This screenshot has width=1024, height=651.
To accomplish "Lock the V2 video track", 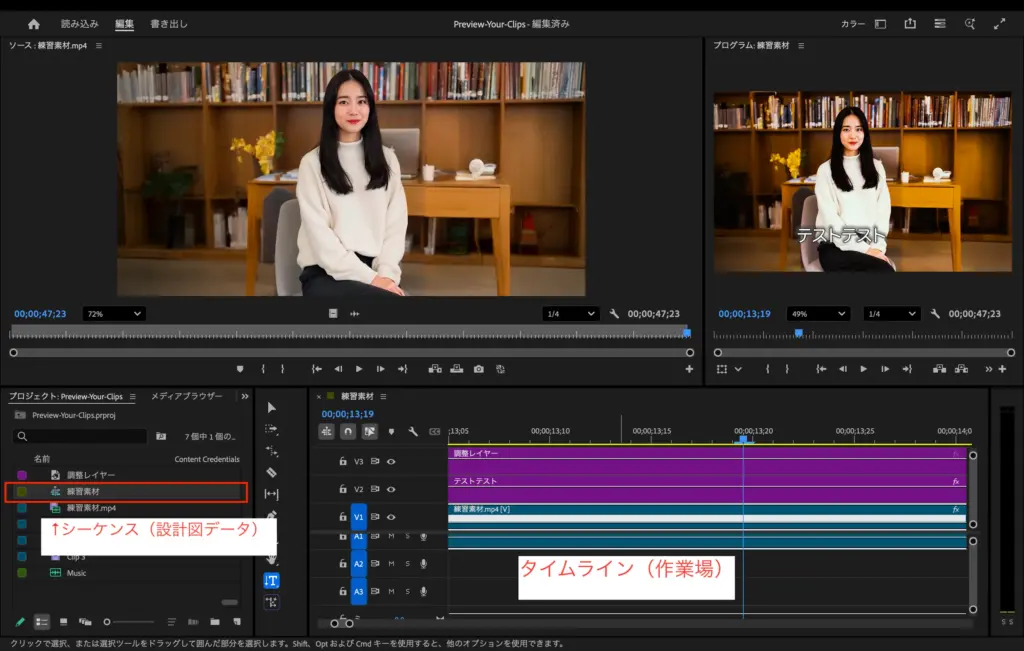I will (x=343, y=490).
